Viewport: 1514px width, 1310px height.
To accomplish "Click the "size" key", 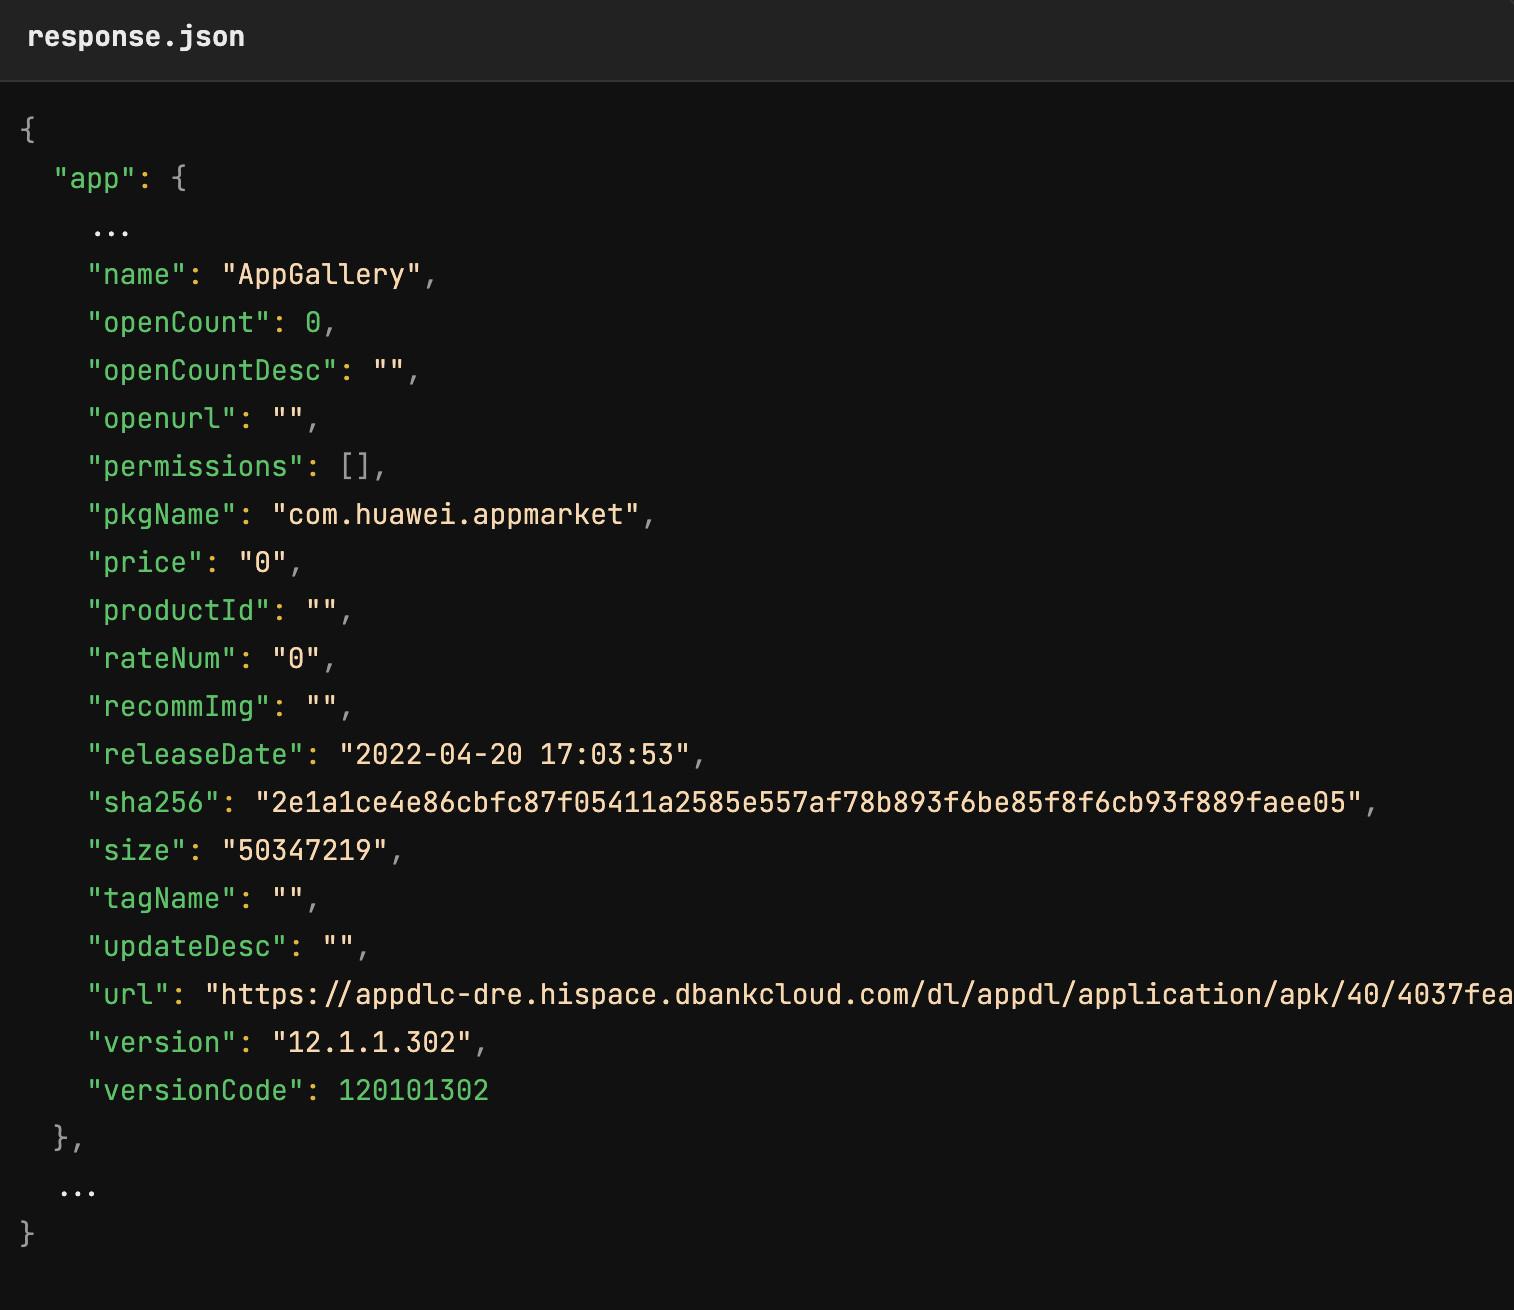I will click(137, 851).
